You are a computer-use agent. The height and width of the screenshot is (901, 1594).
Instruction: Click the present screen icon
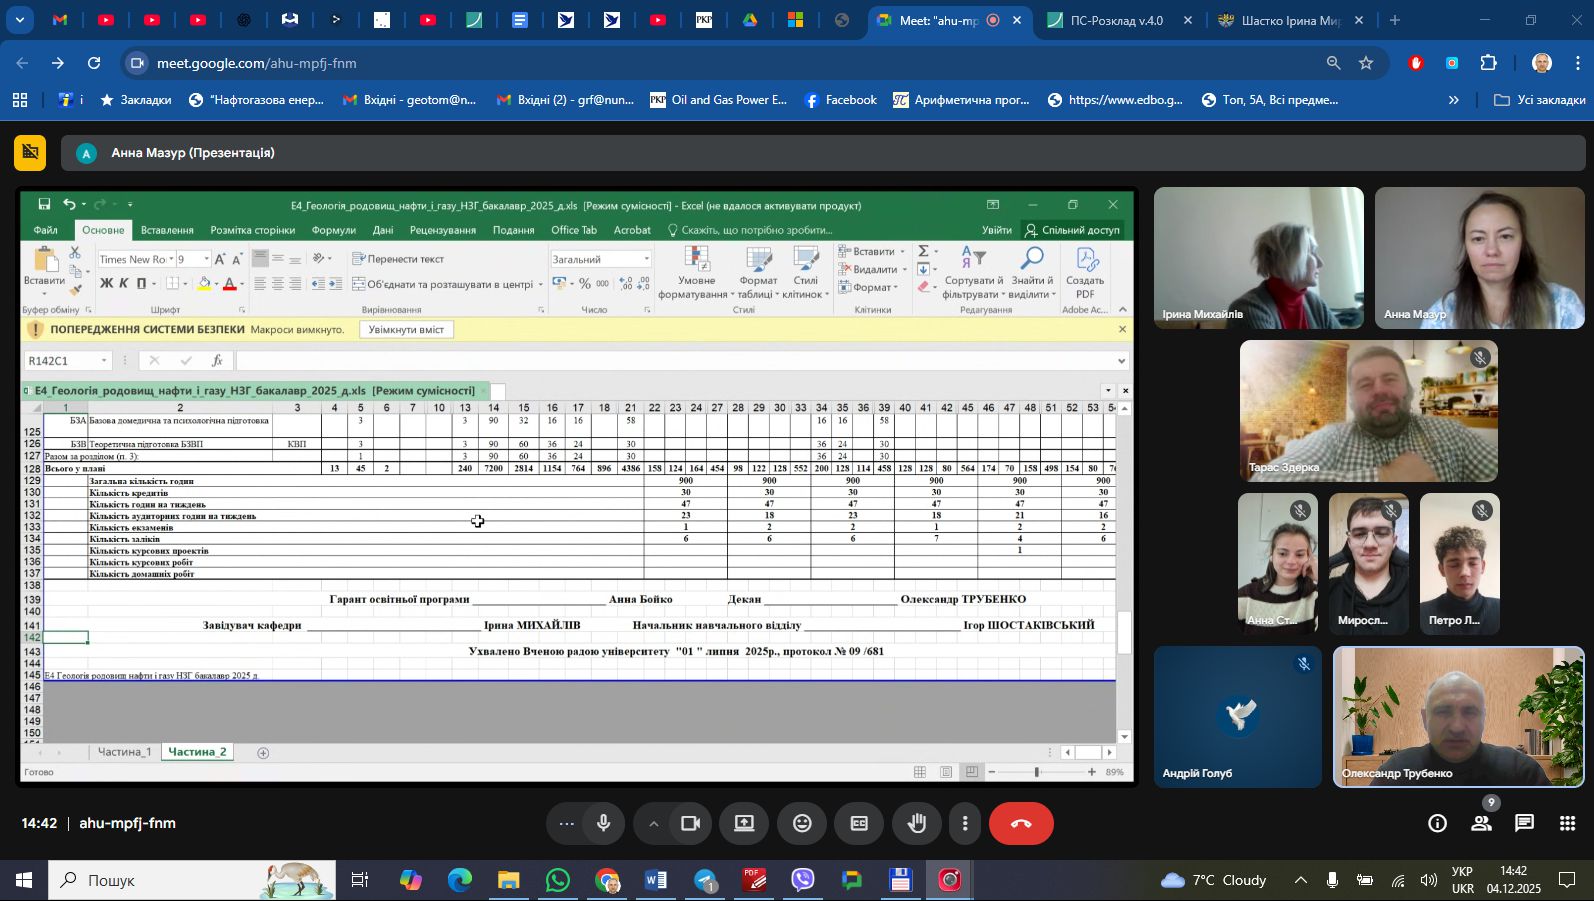745,824
